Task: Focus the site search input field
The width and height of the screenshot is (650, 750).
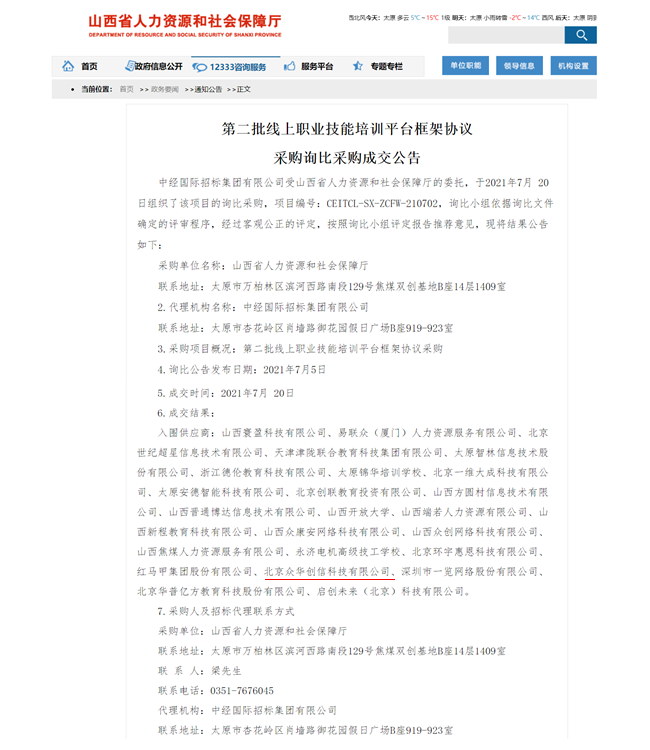Action: point(506,35)
